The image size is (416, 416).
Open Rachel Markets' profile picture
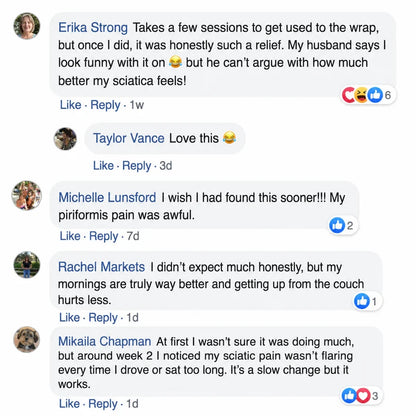click(27, 265)
